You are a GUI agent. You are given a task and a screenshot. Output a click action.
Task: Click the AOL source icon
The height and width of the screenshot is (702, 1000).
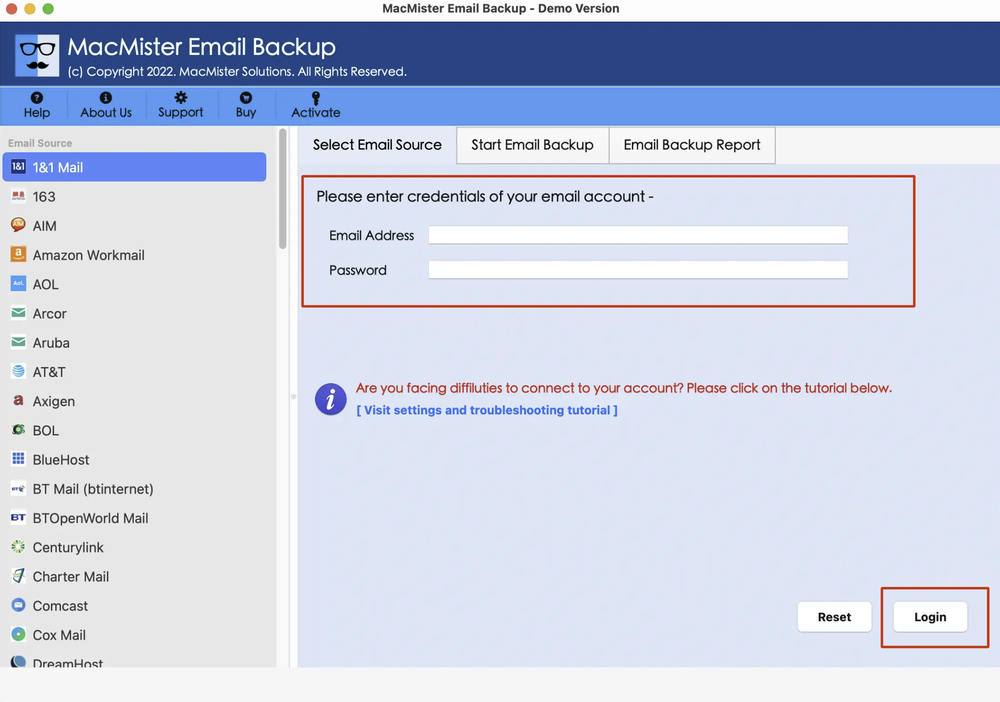pyautogui.click(x=18, y=284)
